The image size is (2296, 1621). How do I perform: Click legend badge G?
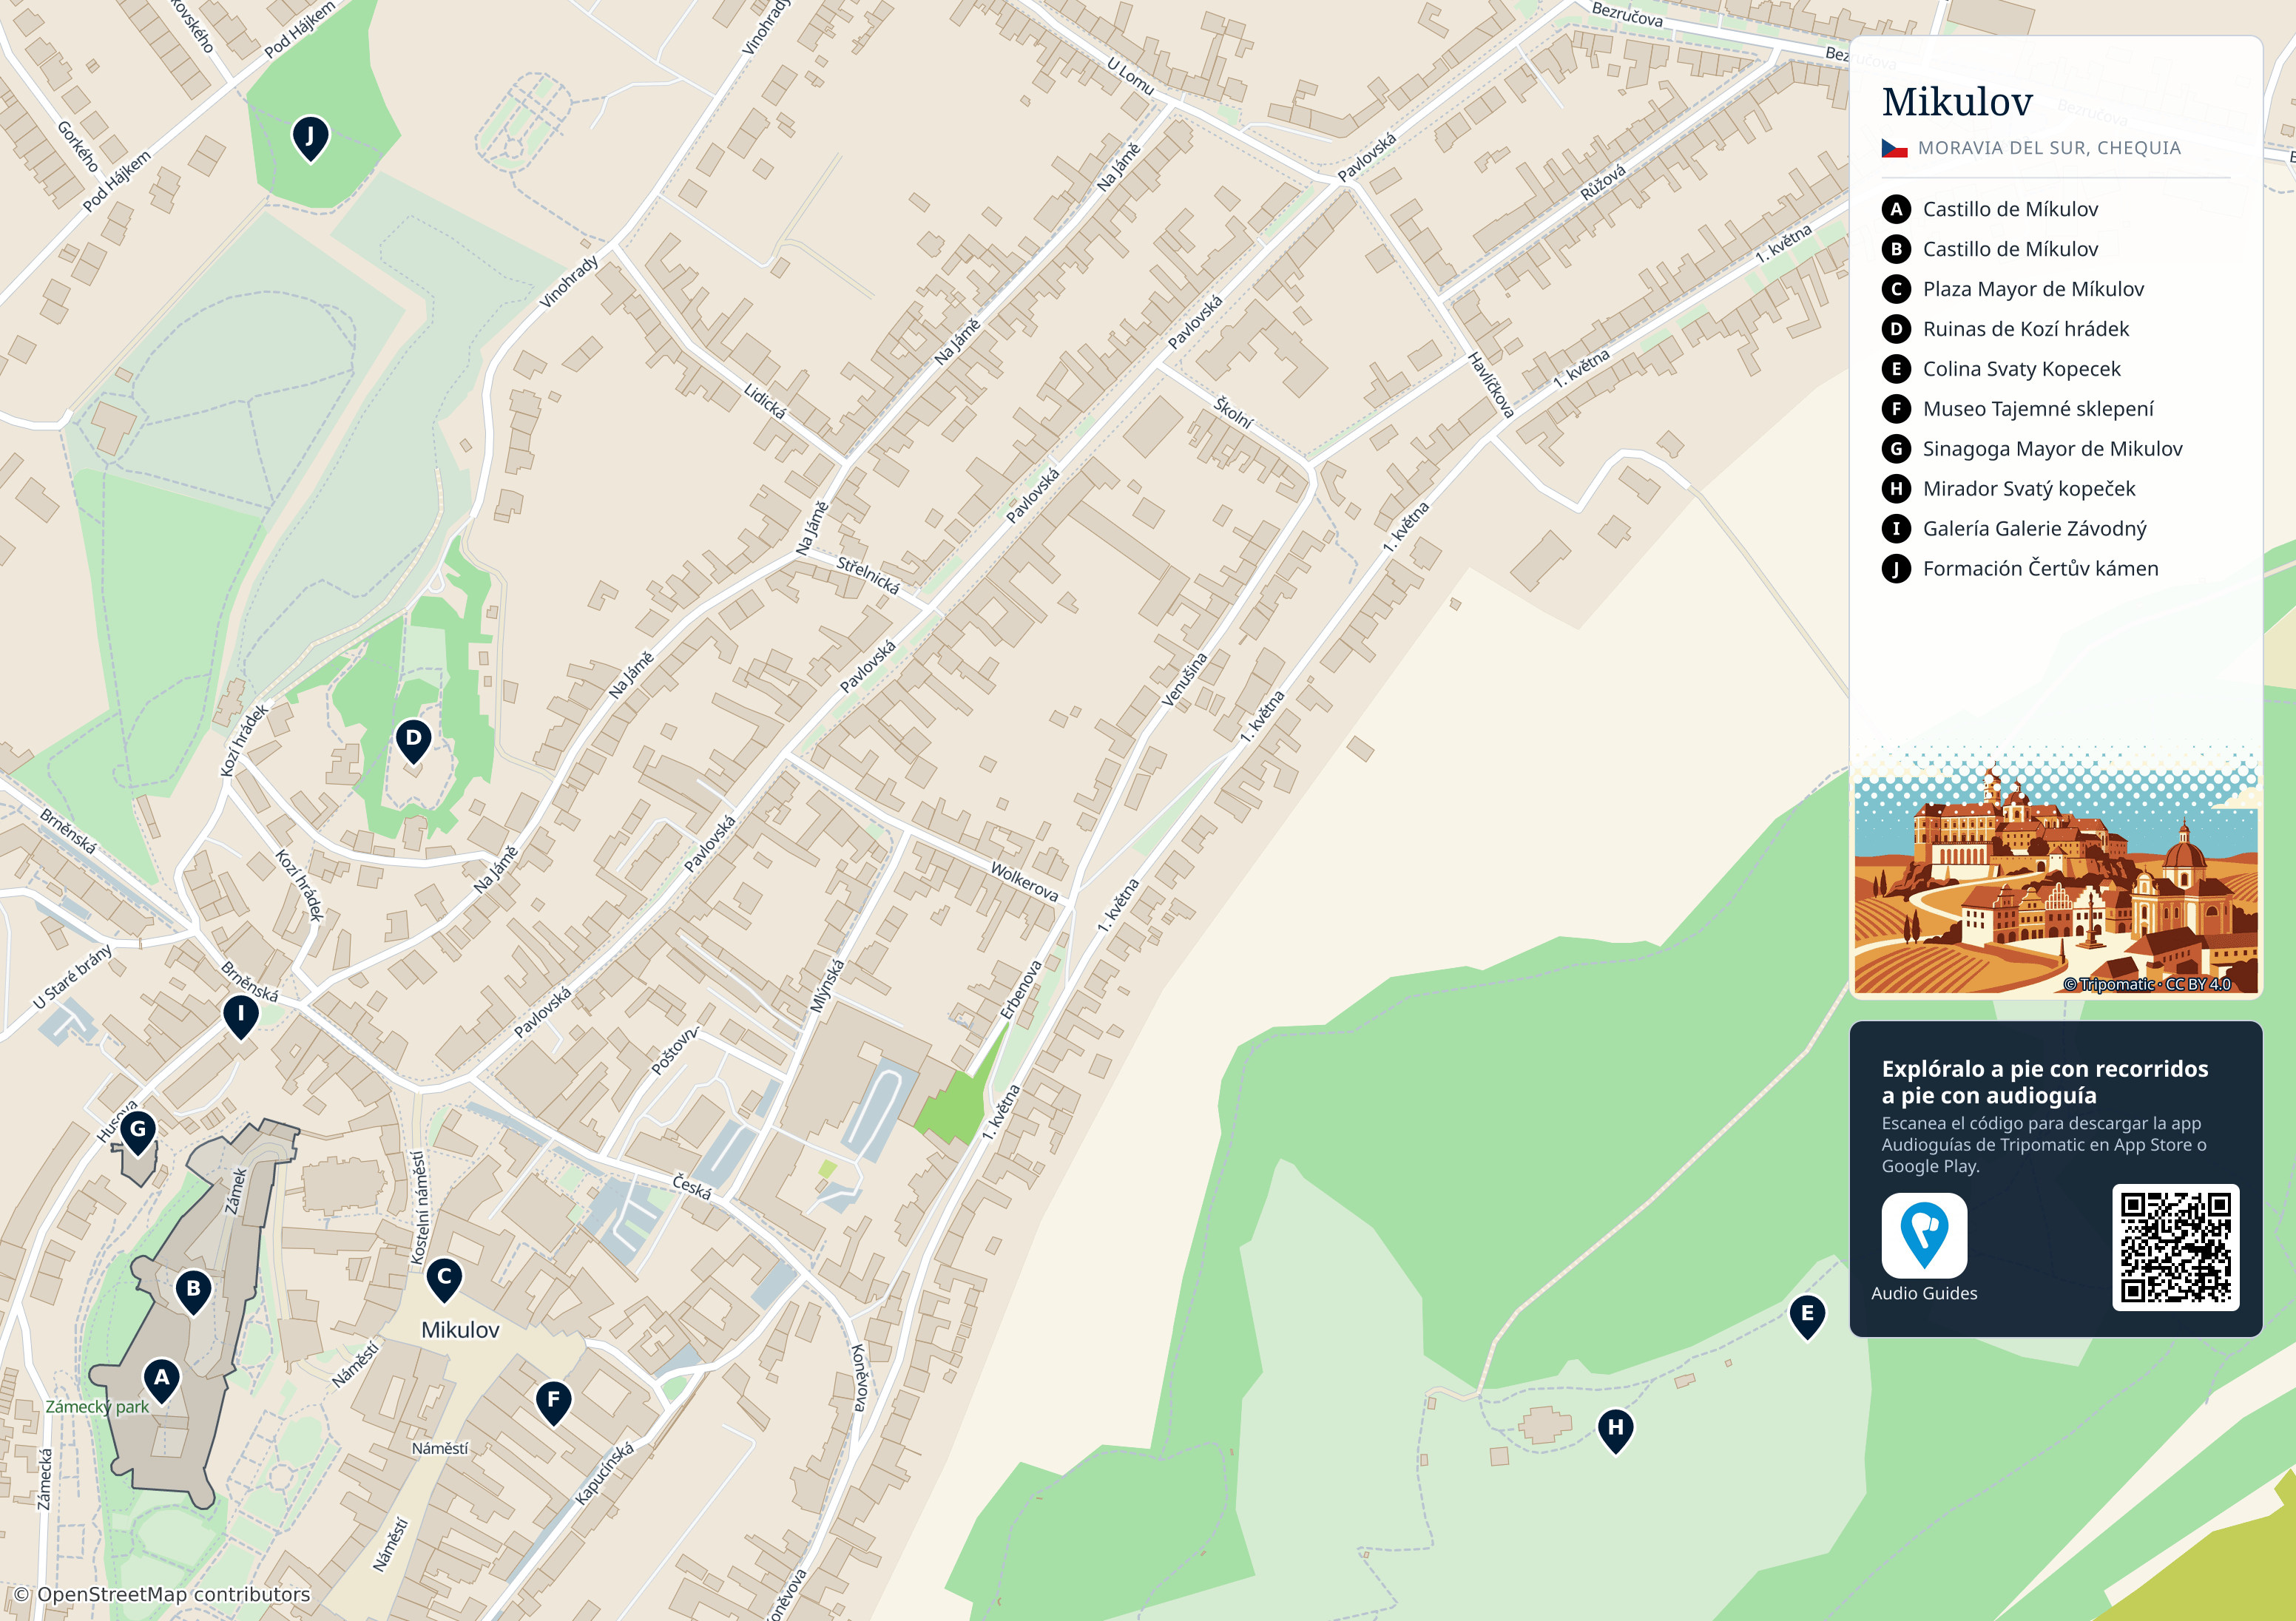pyautogui.click(x=1896, y=449)
